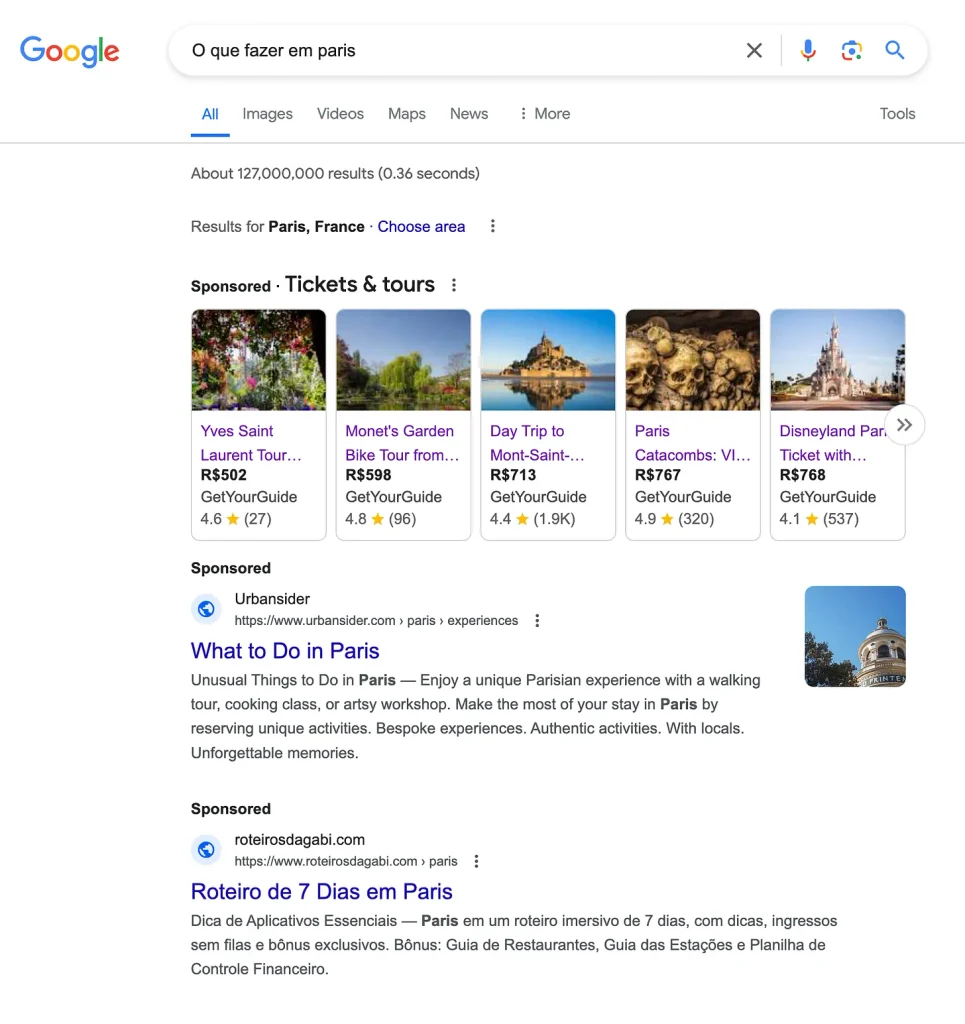The height and width of the screenshot is (1024, 965).
Task: Click the Urbansider site name
Action: pos(272,599)
